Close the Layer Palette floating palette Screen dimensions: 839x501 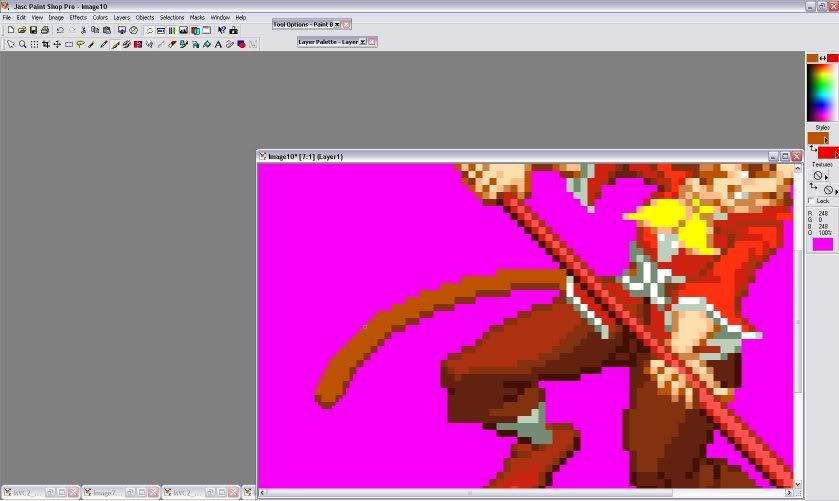[x=372, y=42]
